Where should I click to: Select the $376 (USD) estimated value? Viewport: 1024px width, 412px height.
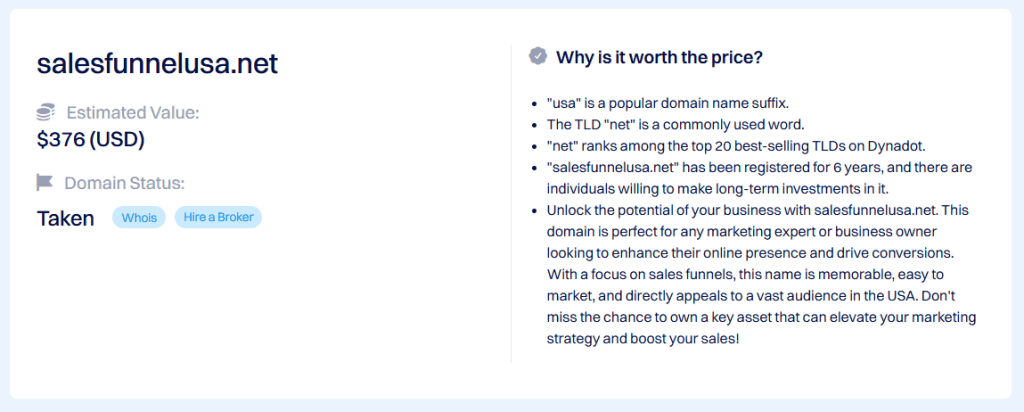pos(91,140)
